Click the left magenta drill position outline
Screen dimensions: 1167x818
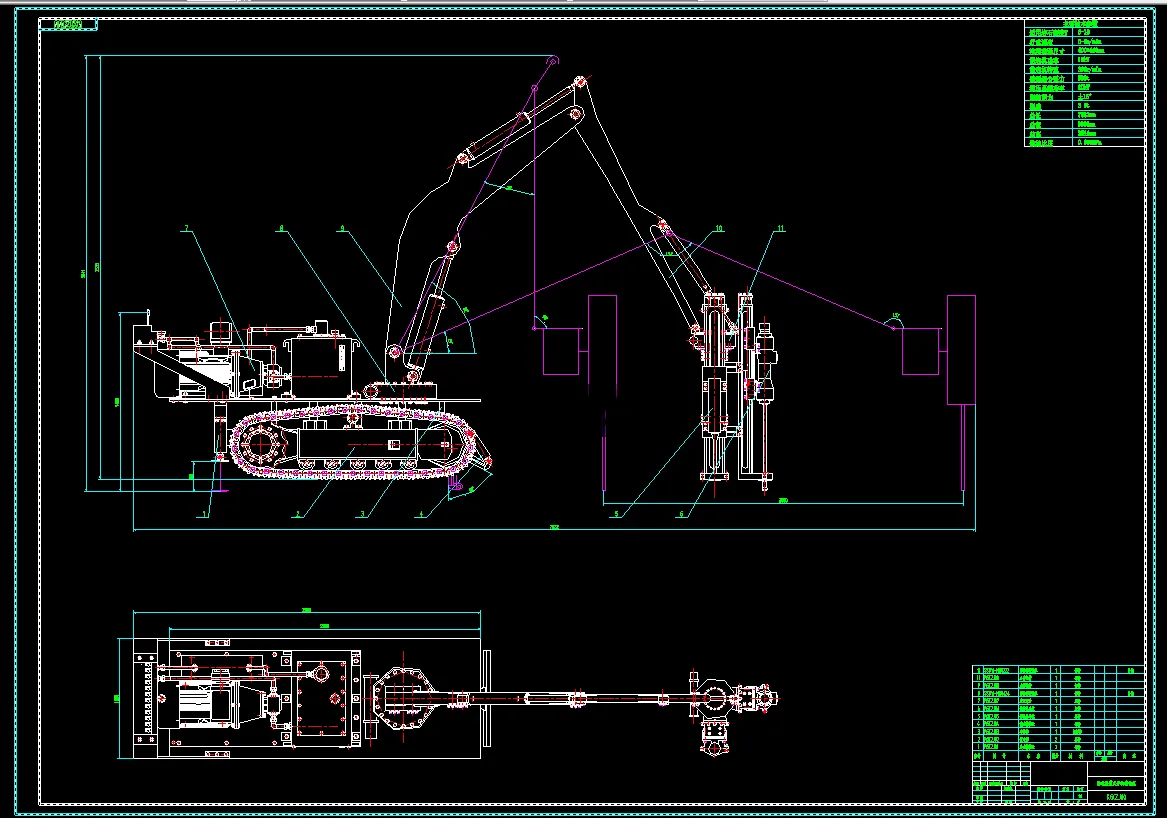tap(579, 336)
